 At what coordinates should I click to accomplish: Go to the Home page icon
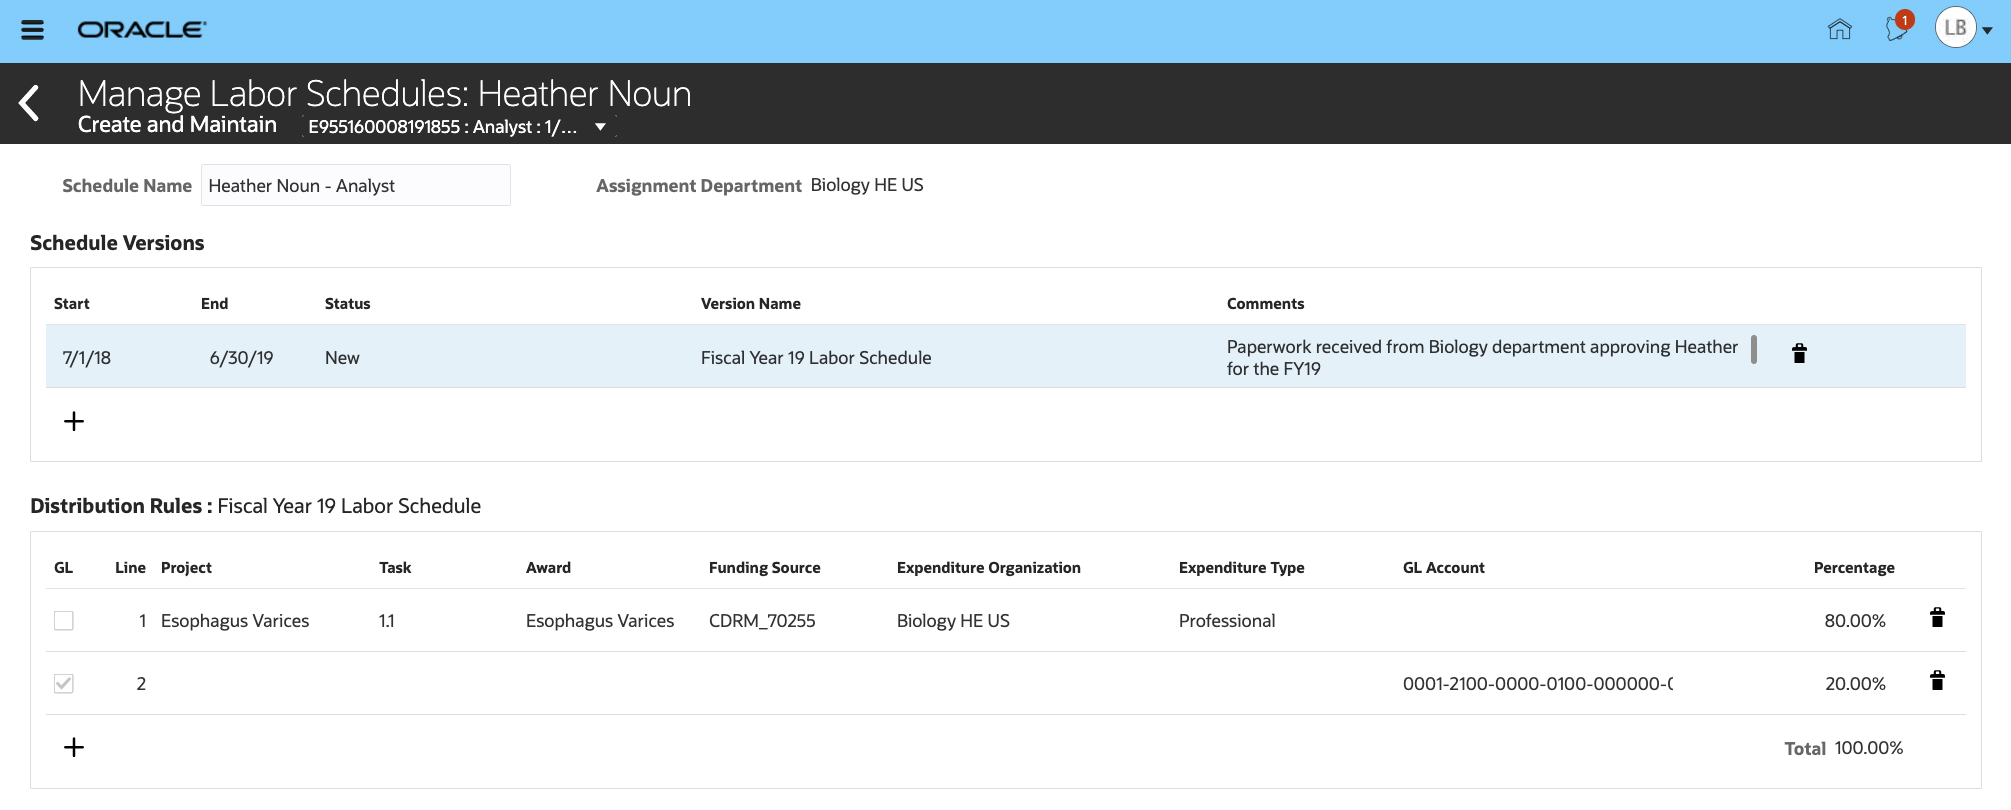pyautogui.click(x=1839, y=30)
